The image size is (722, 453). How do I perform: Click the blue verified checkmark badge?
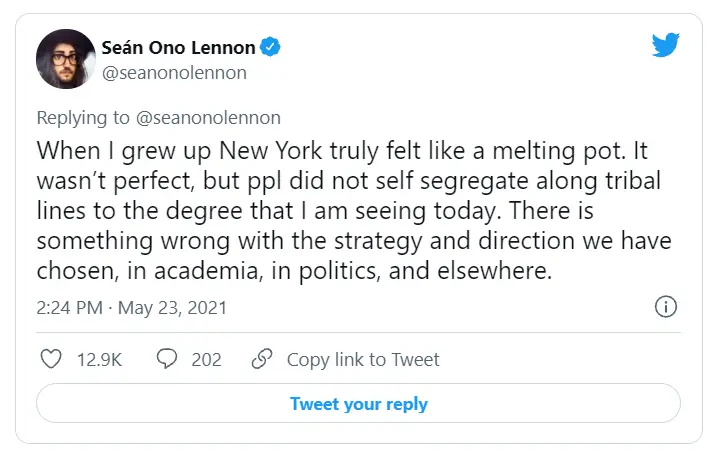[x=270, y=47]
